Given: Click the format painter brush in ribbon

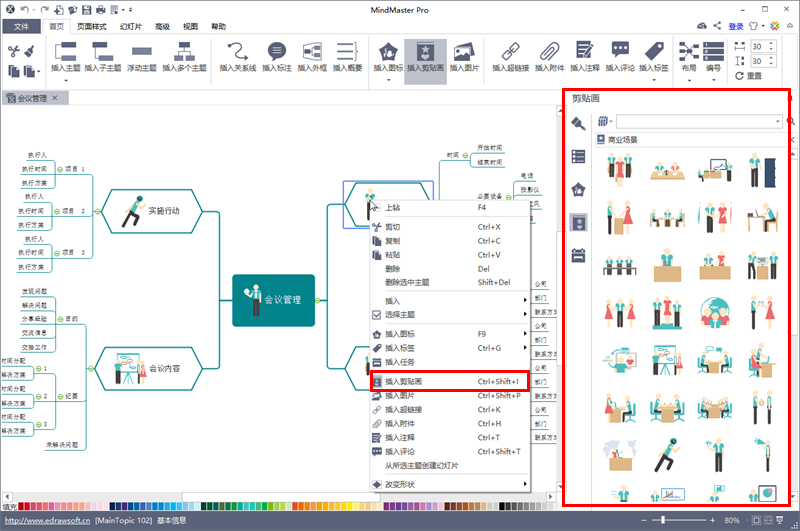Looking at the screenshot, I should pyautogui.click(x=30, y=50).
